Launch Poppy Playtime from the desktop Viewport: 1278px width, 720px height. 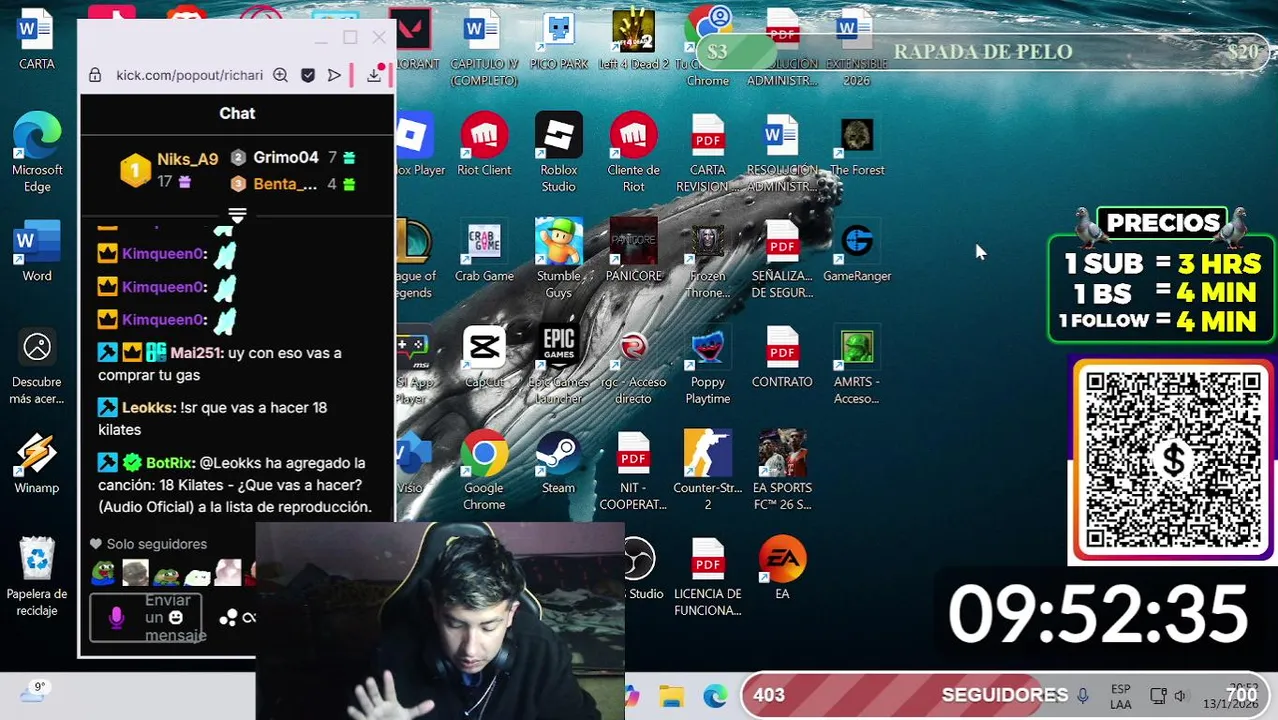[x=707, y=364]
